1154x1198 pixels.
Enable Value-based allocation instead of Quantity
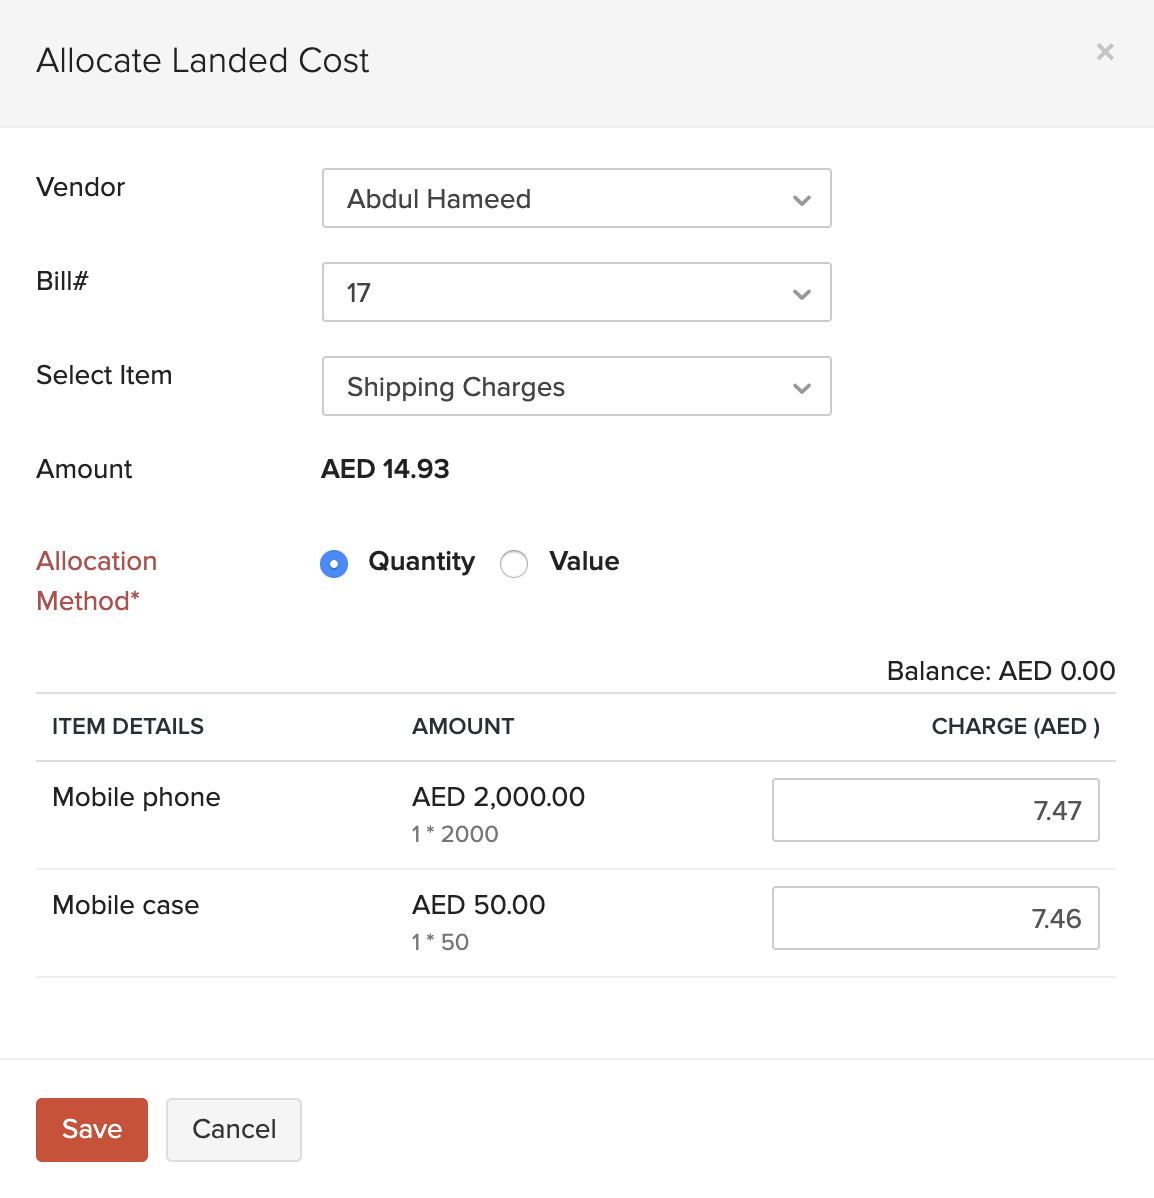point(514,564)
